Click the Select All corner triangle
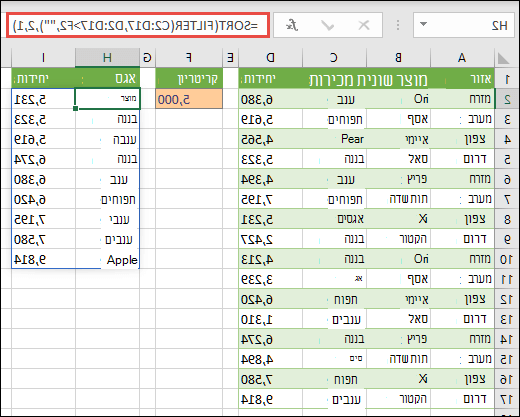The height and width of the screenshot is (417, 520). click(503, 58)
